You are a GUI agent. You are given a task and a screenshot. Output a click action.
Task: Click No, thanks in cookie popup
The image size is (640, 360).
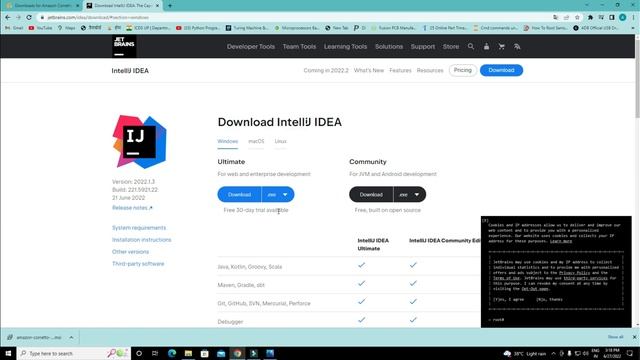pyautogui.click(x=549, y=299)
